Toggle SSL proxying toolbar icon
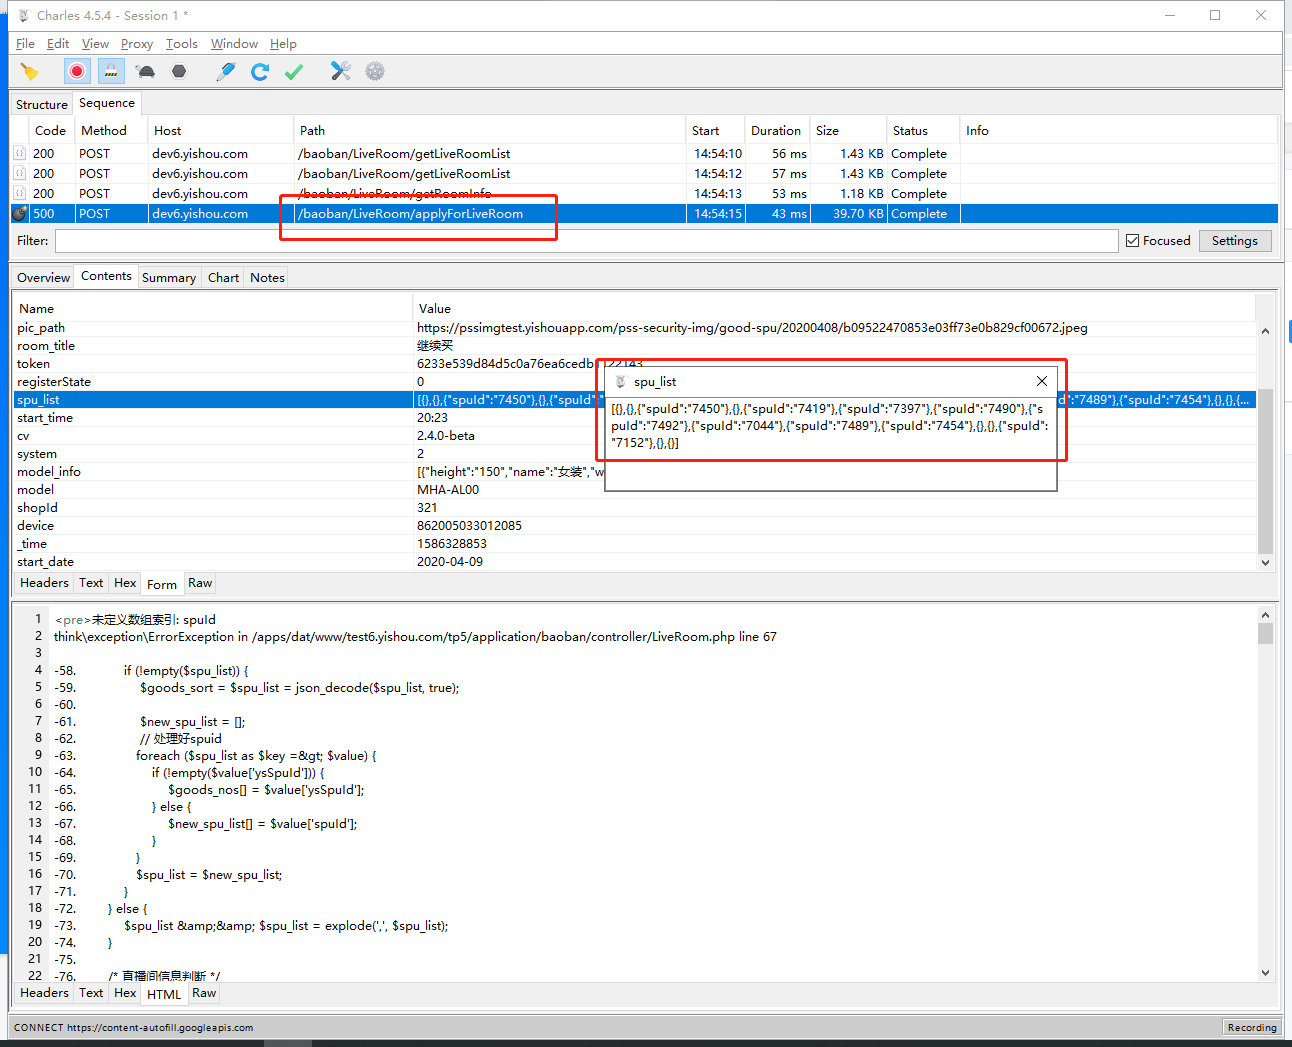The height and width of the screenshot is (1047, 1292). [111, 71]
